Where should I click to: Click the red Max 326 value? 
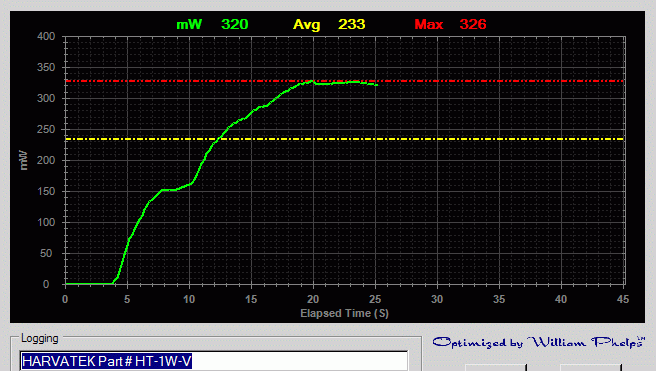click(473, 24)
